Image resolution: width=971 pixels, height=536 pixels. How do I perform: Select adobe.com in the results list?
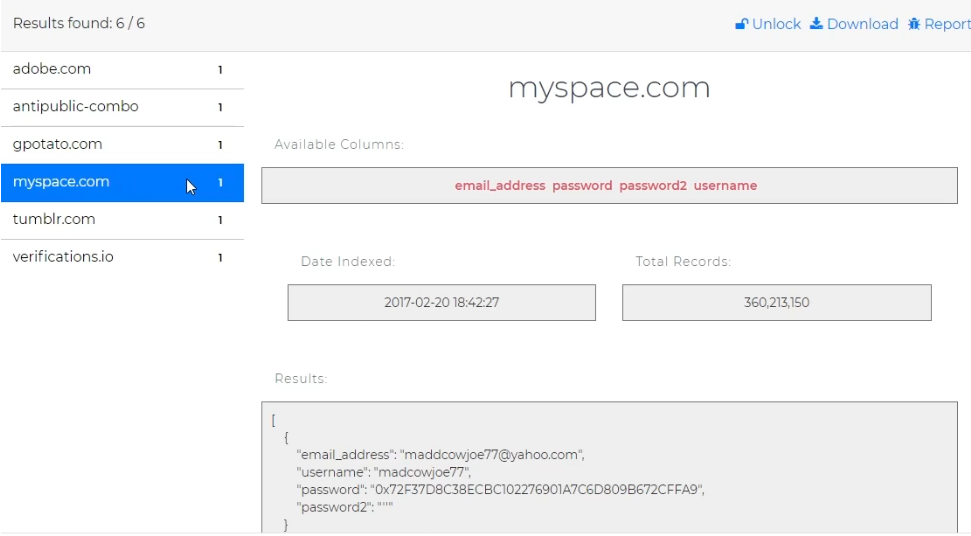(x=123, y=70)
